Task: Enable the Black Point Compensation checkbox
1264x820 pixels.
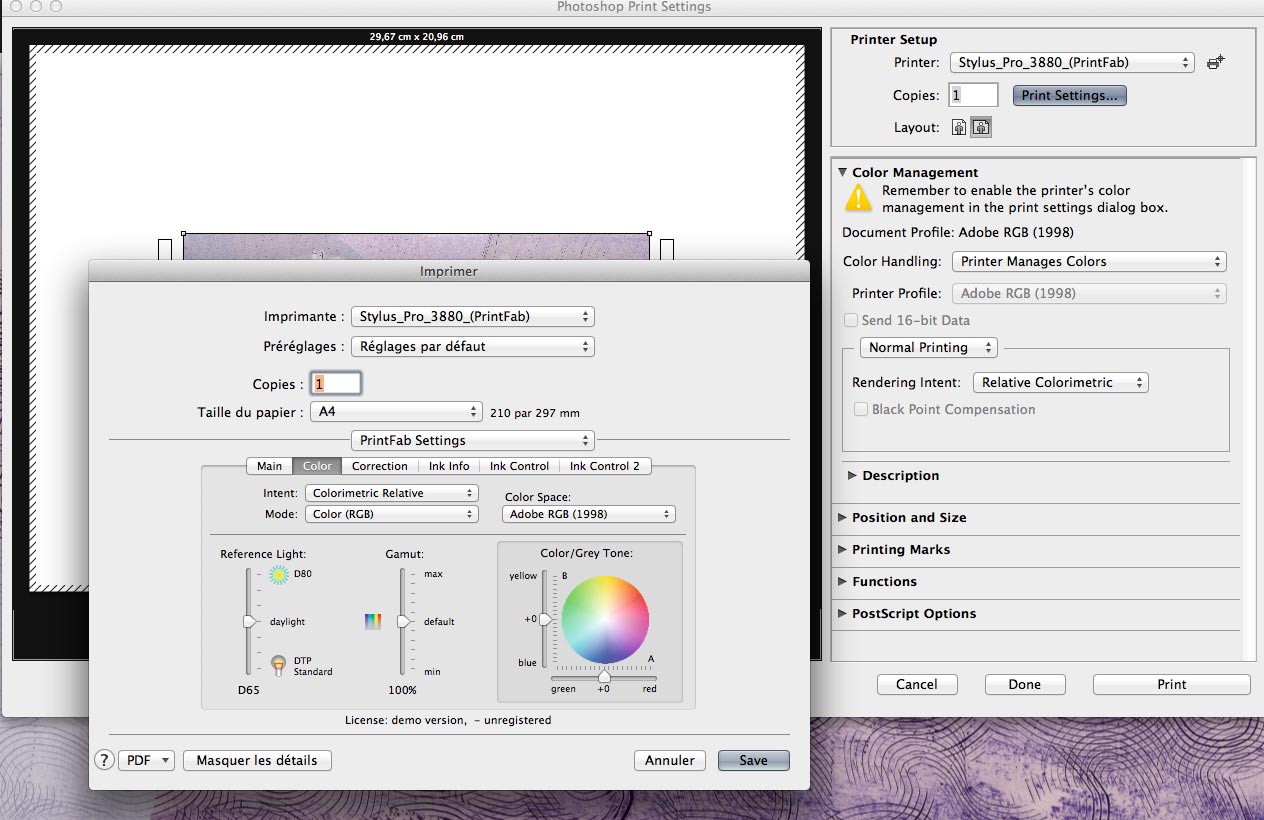Action: (x=861, y=410)
